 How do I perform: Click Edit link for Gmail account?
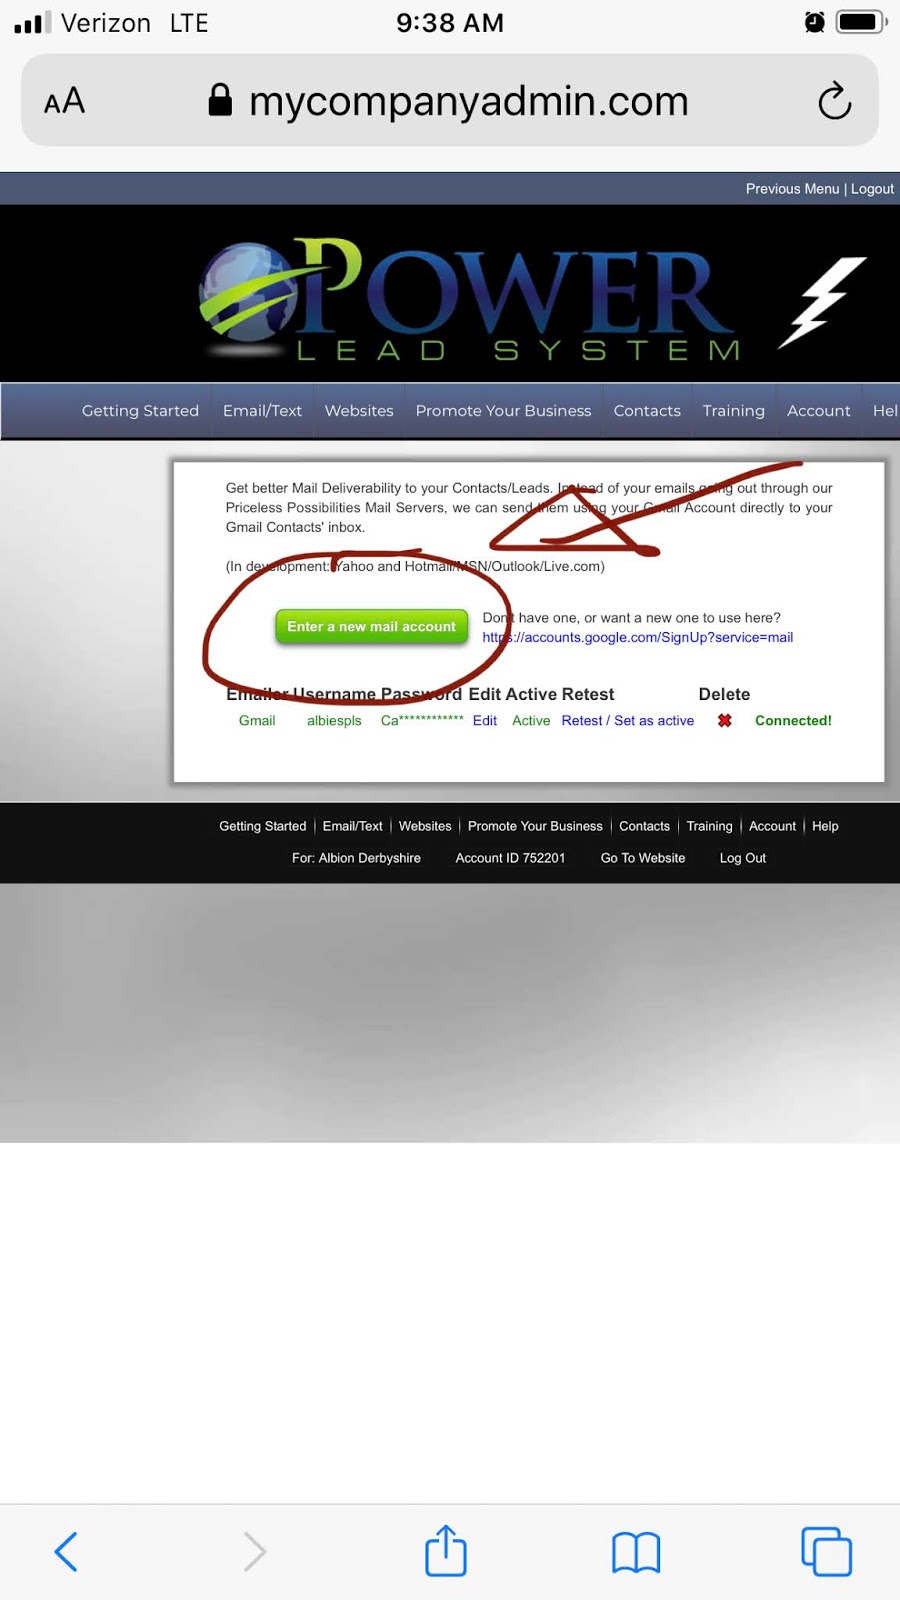(x=485, y=720)
